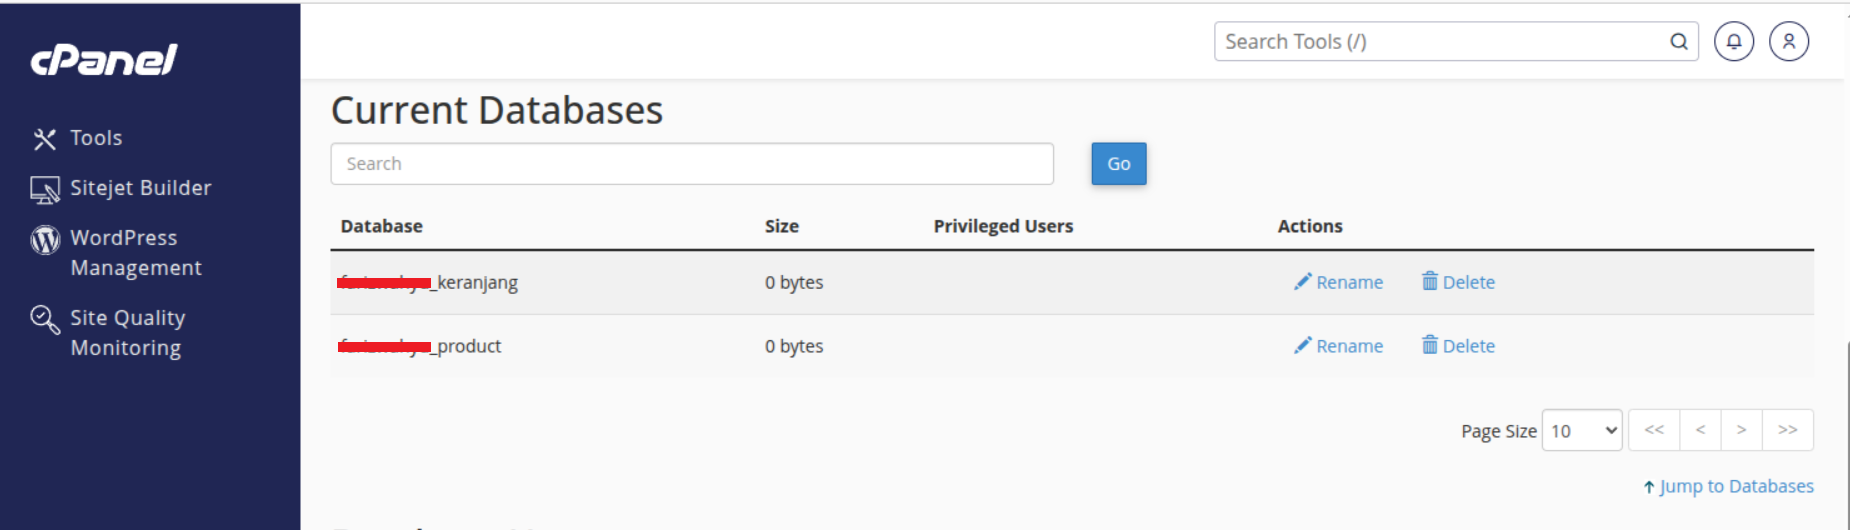
Task: Go to first page with << button
Action: 1654,430
